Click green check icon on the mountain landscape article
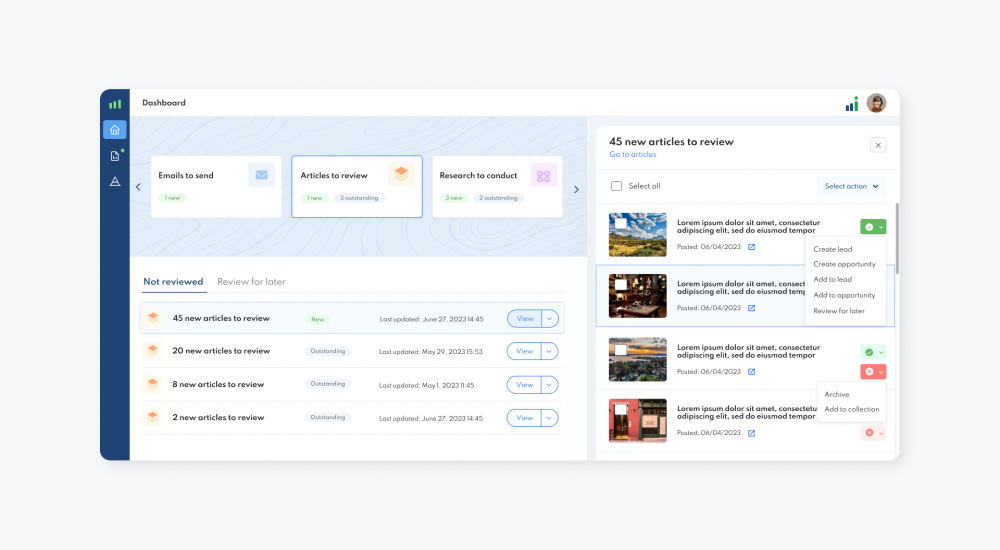The image size is (1000, 550). point(869,227)
